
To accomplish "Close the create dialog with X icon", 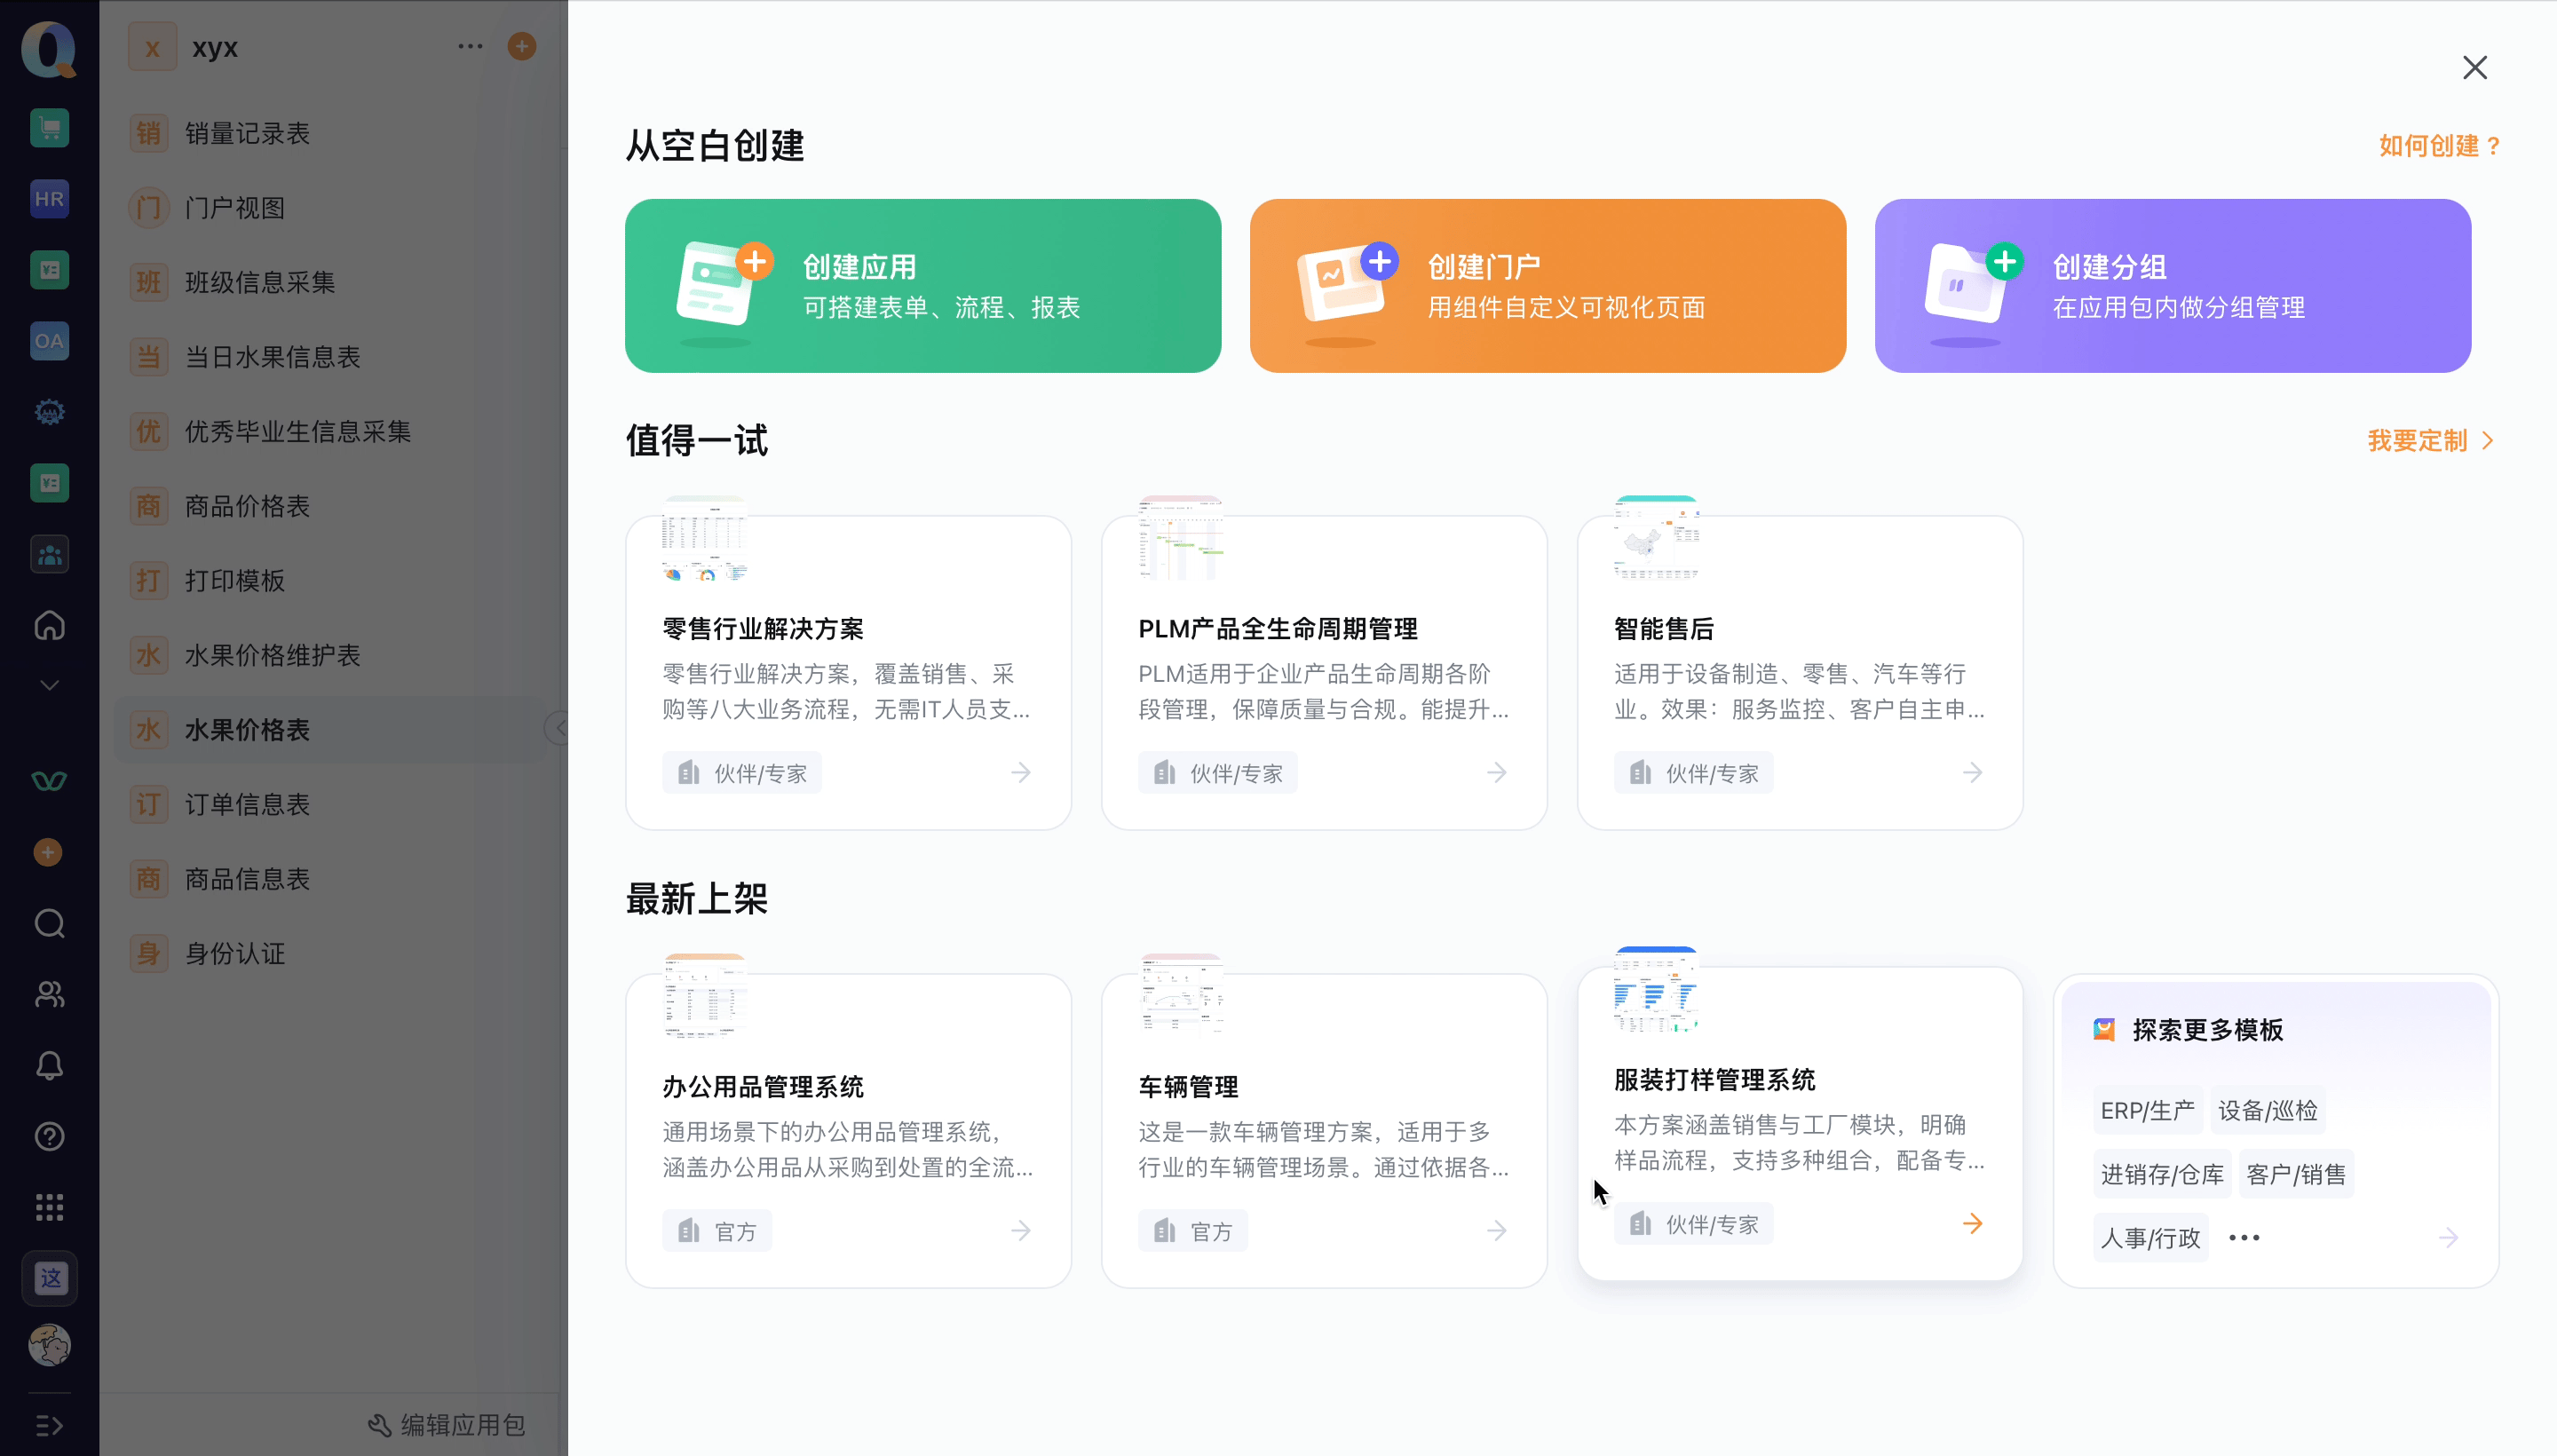I will pyautogui.click(x=2475, y=68).
